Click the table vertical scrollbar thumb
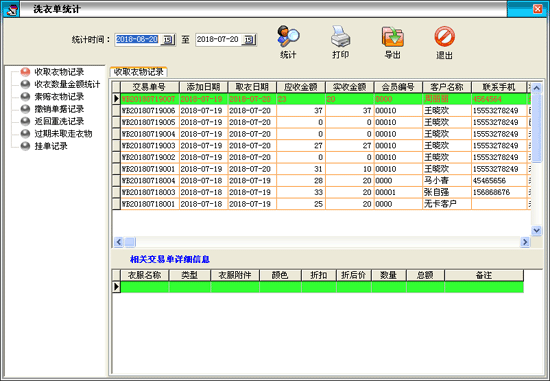Image resolution: width=550 pixels, height=381 pixels. [x=536, y=128]
